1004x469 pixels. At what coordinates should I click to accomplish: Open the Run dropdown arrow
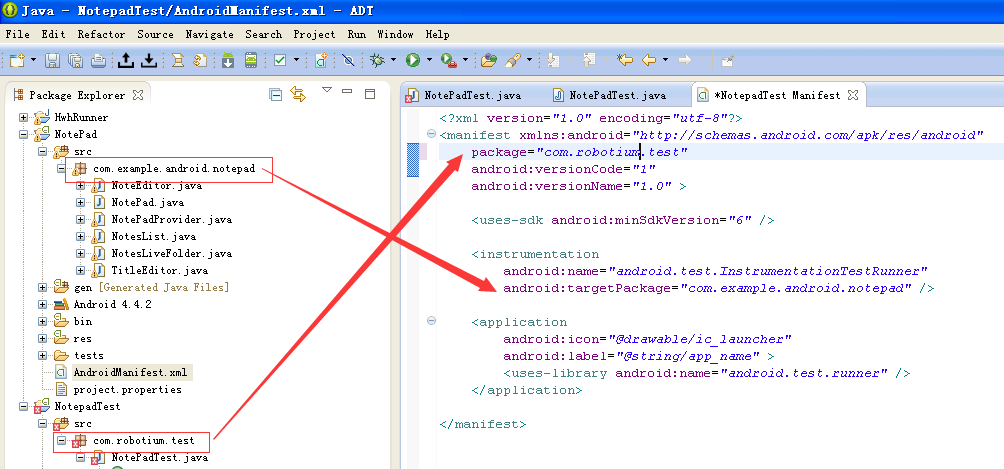[x=428, y=60]
